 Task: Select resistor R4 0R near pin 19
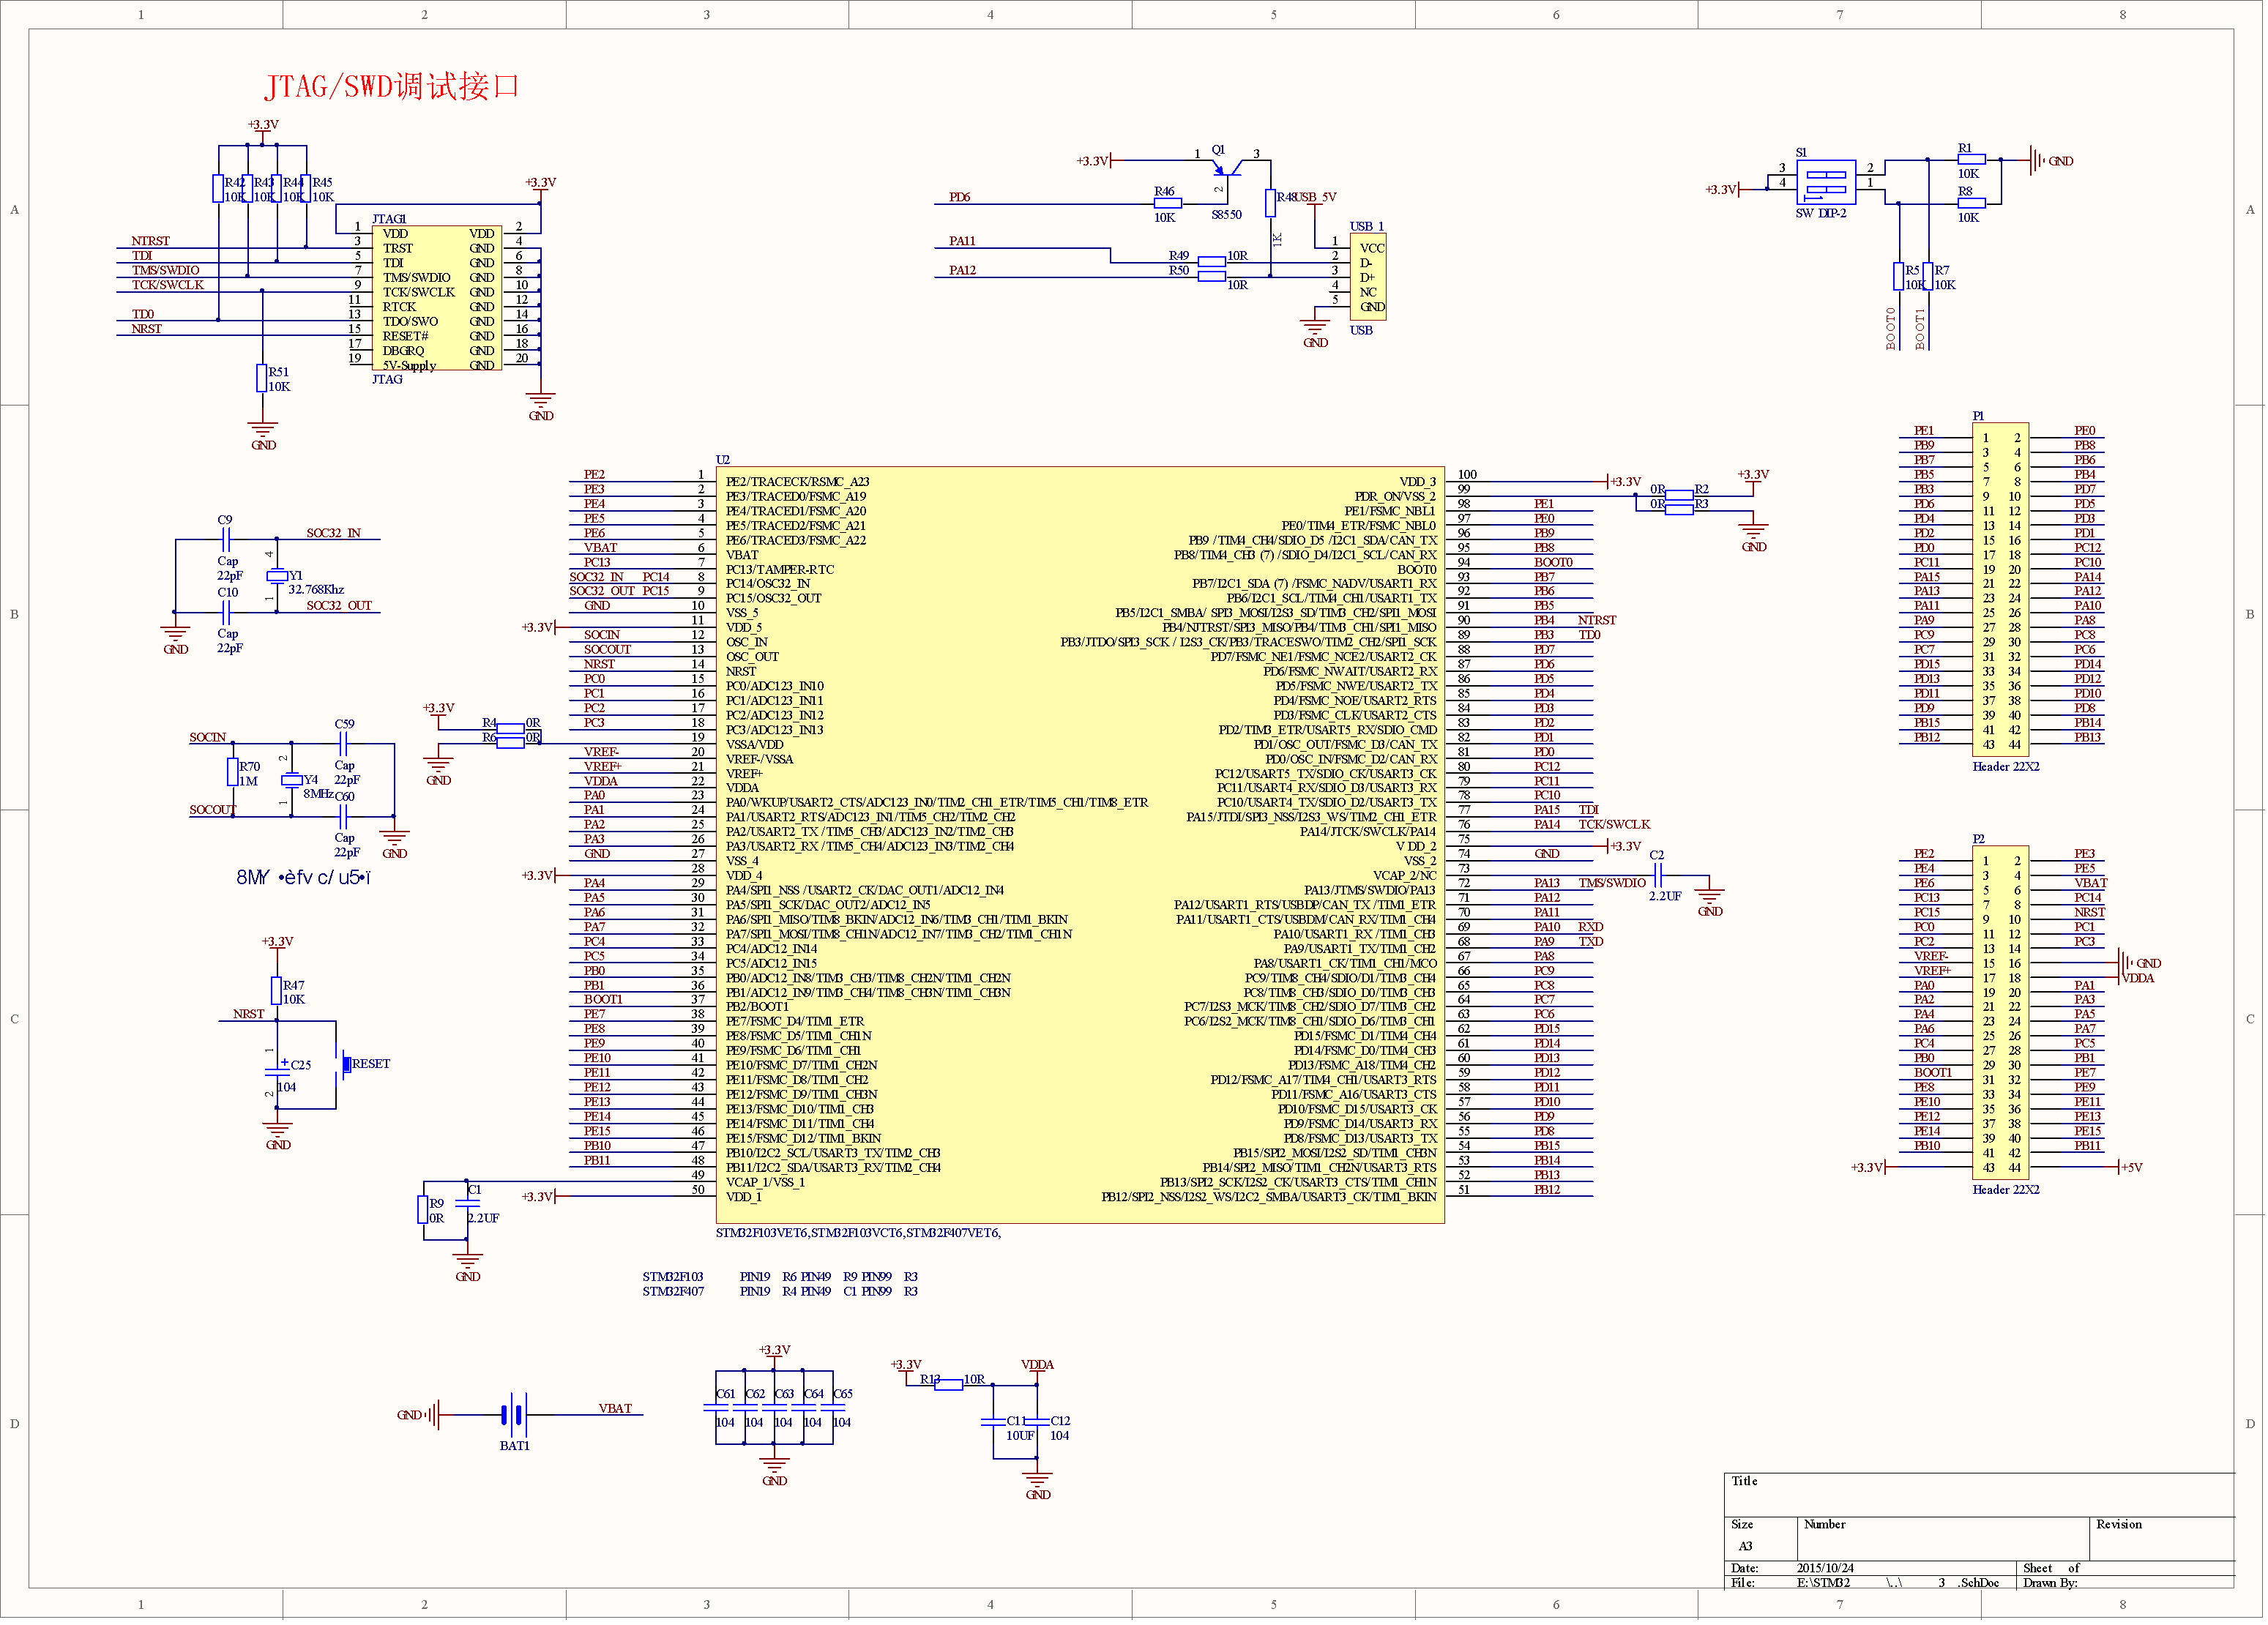511,729
